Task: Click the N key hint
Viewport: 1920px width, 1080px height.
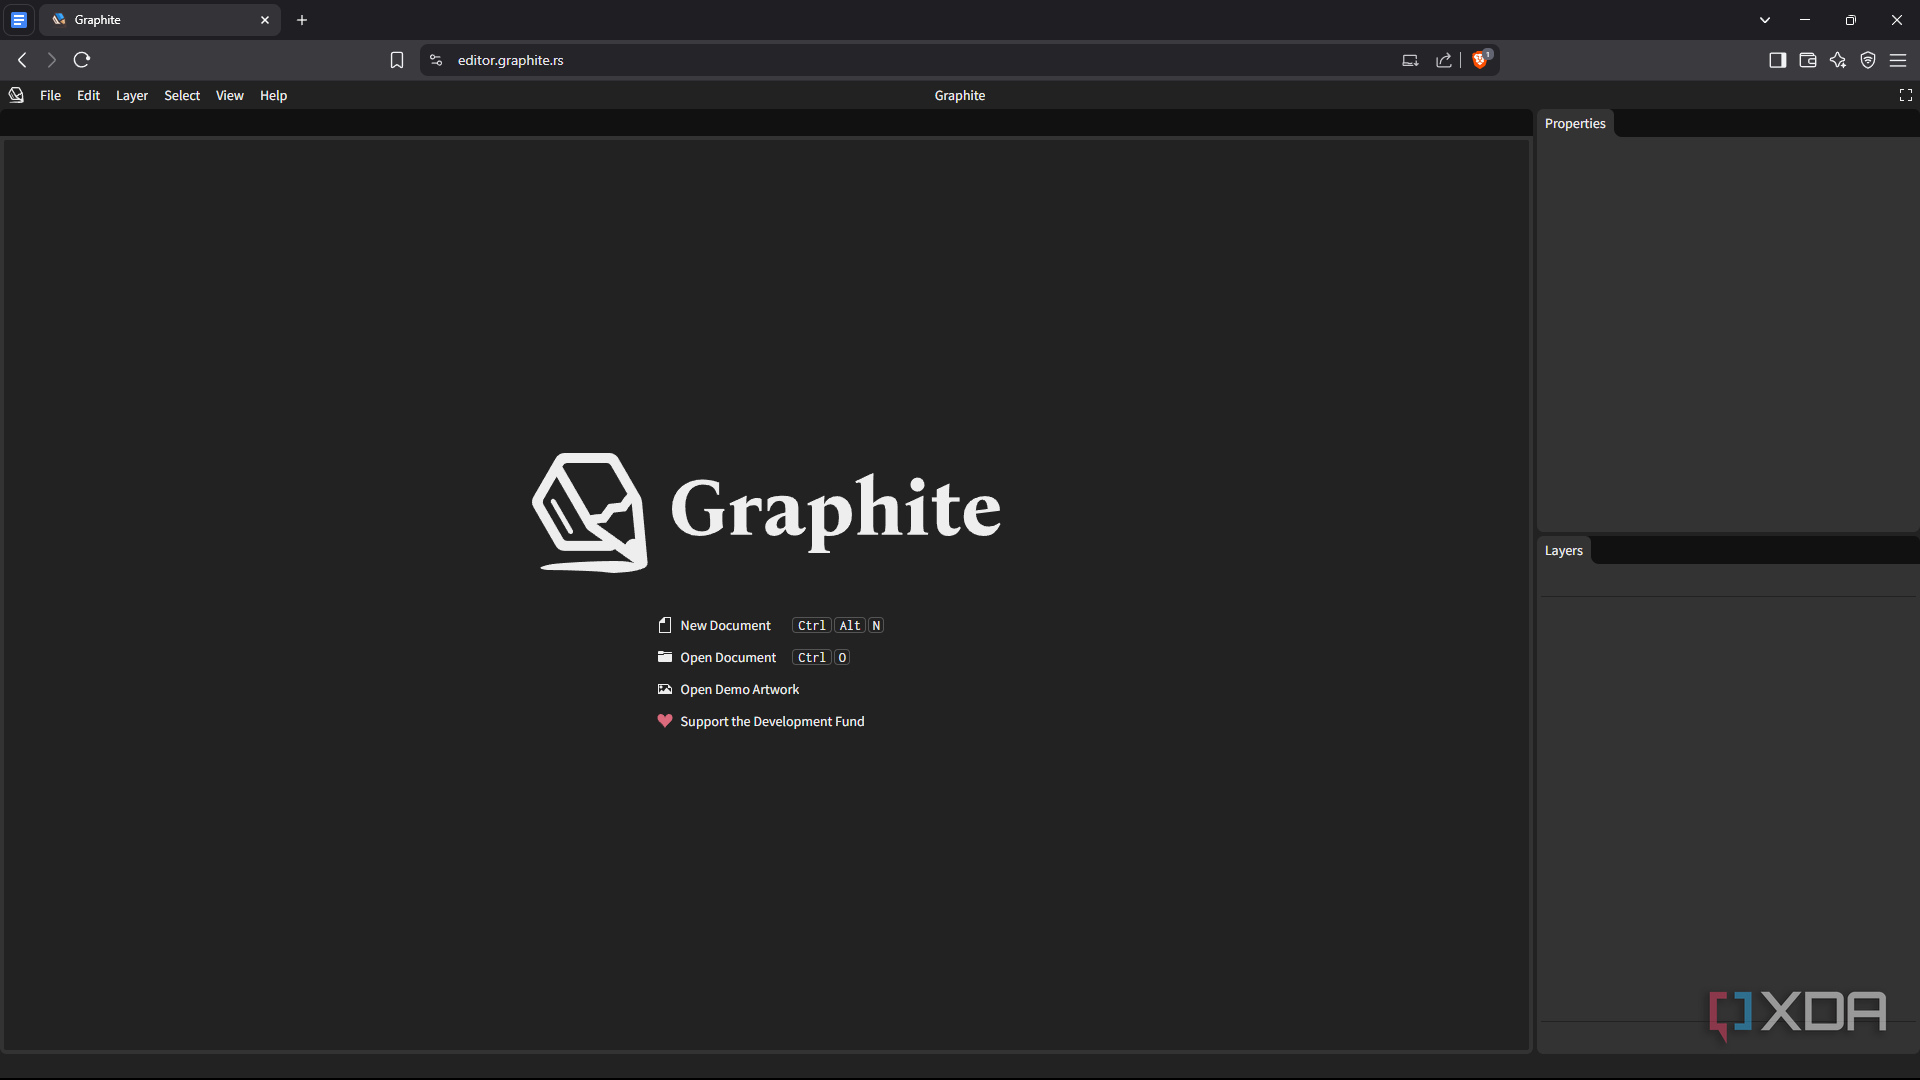Action: (x=876, y=625)
